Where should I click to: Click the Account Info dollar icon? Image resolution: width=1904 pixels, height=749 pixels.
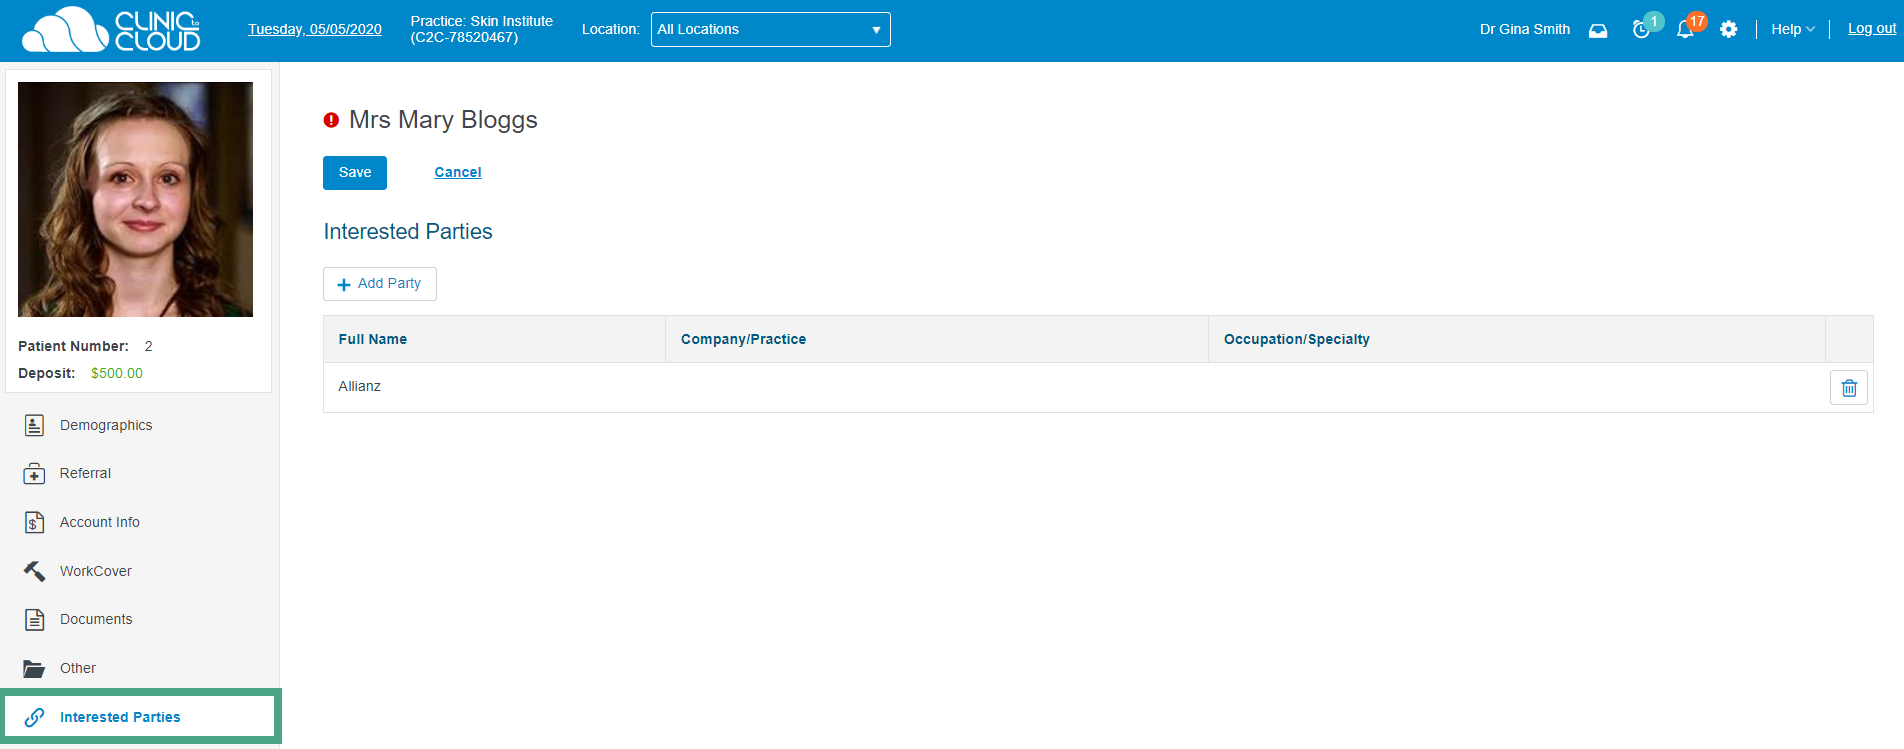point(34,522)
